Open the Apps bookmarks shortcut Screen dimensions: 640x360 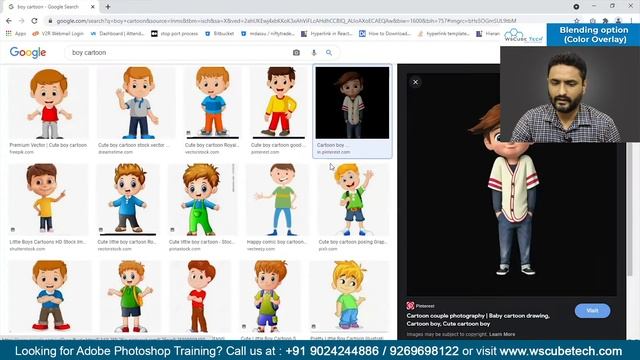[x=16, y=34]
